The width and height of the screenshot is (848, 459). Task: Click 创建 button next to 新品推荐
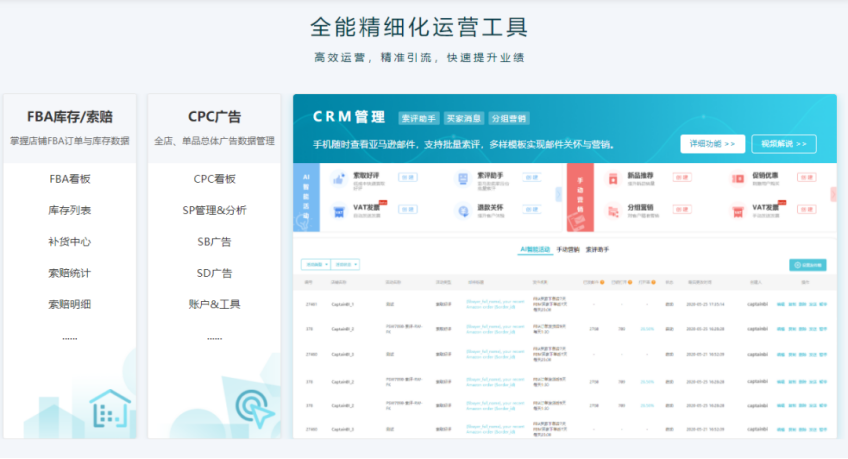(682, 177)
